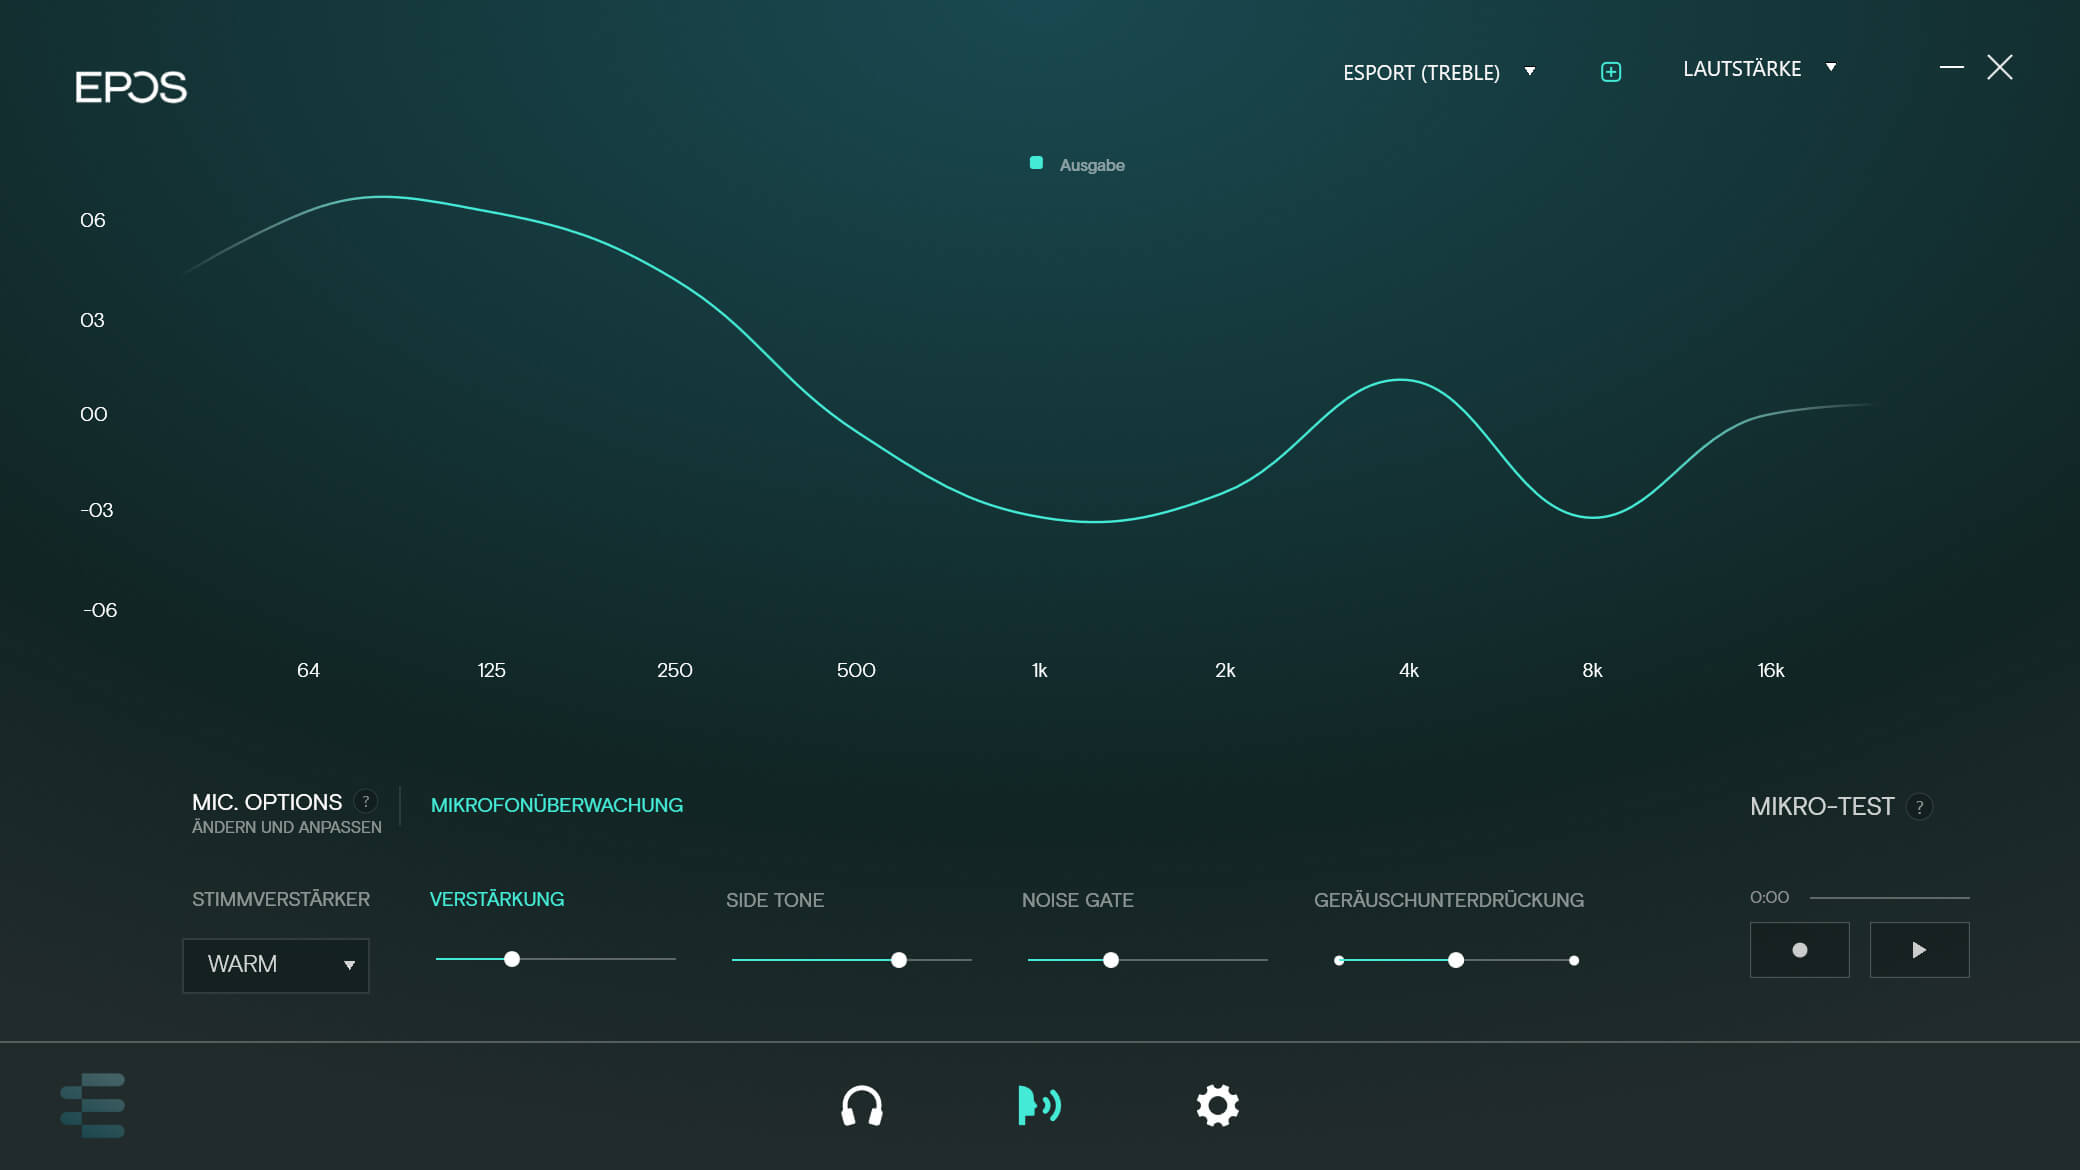Click help icon beside MIC. OPTIONS

(366, 801)
